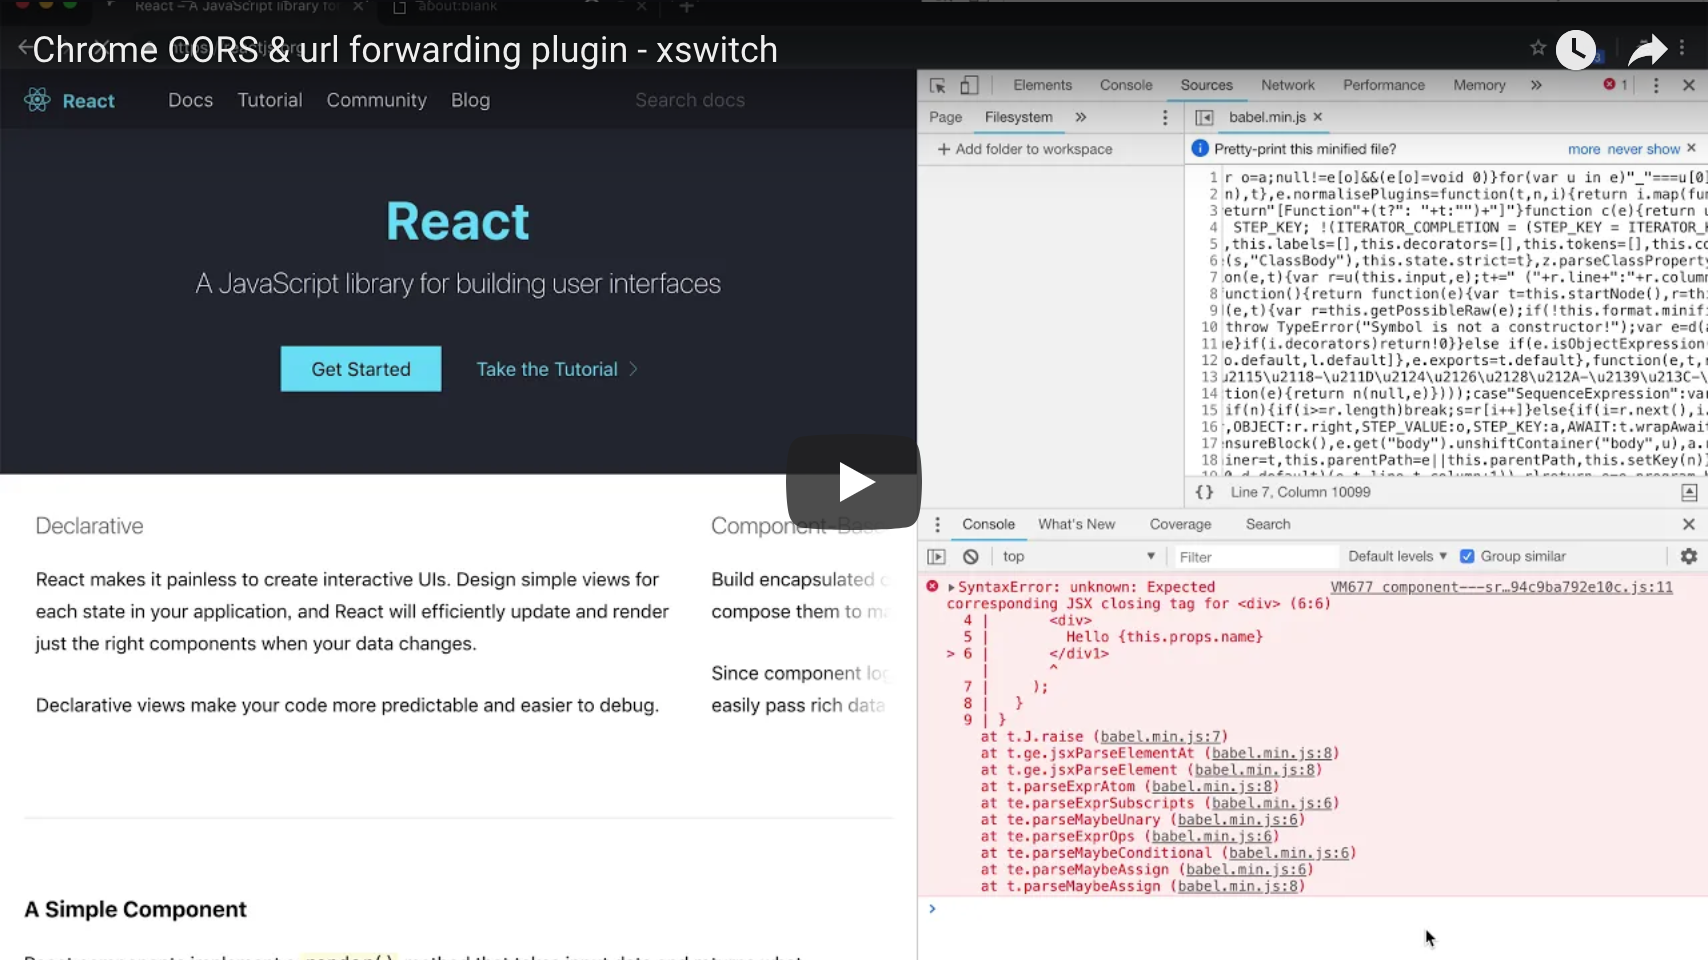Image resolution: width=1708 pixels, height=960 pixels.
Task: Click the show drawer icon in the status bar
Action: tap(1689, 492)
